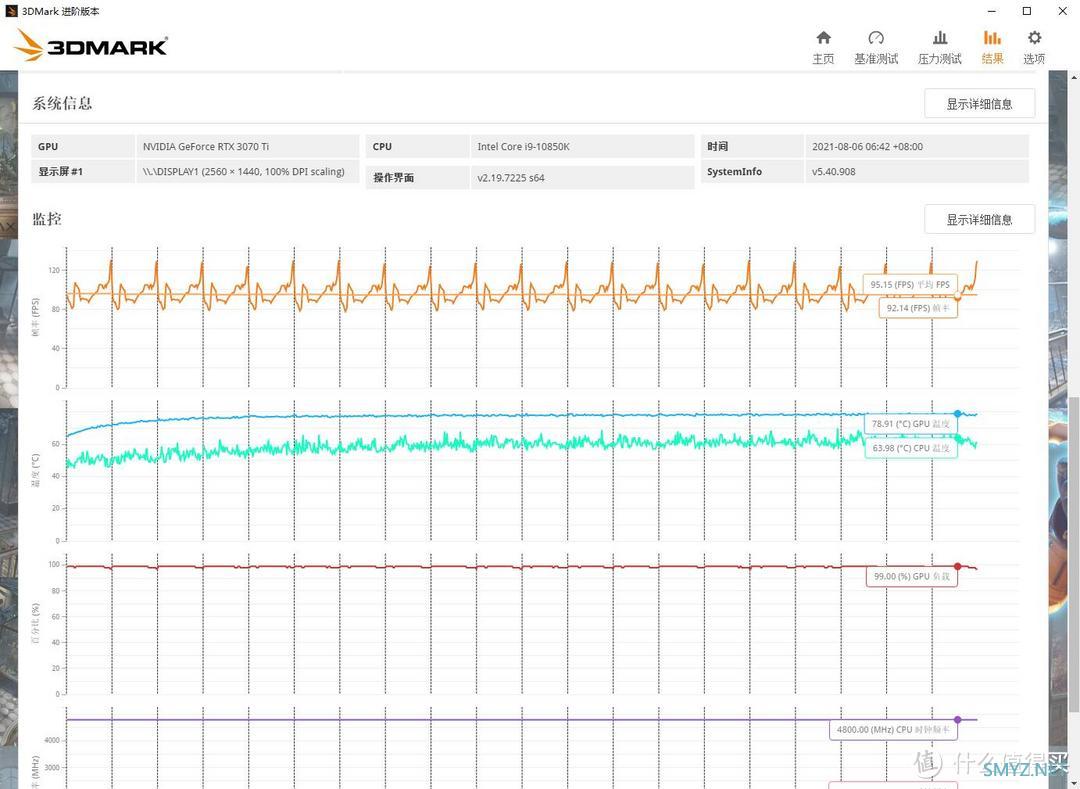Click the 92.14 (FPS) frame rate label
The image size is (1080, 789).
pyautogui.click(x=918, y=308)
